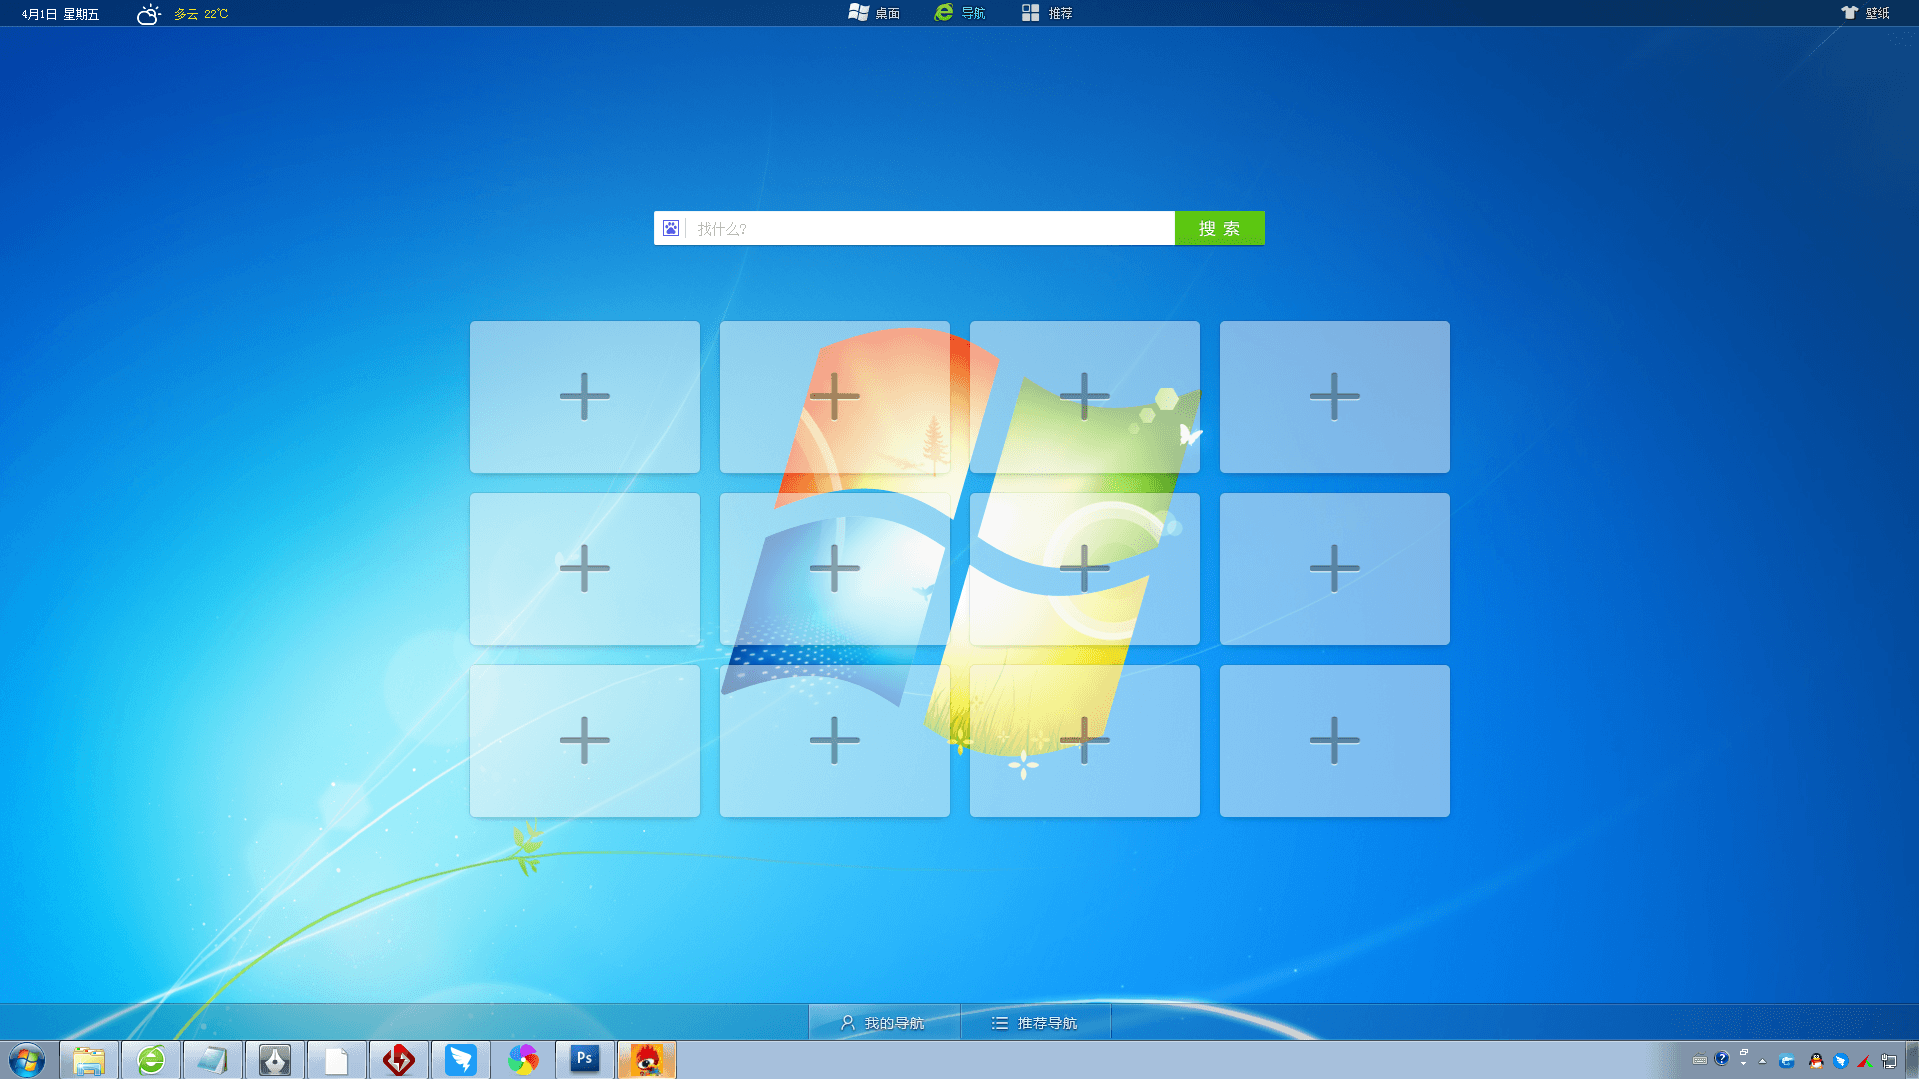Open the colorful pinwheel taskbar app

(x=523, y=1059)
